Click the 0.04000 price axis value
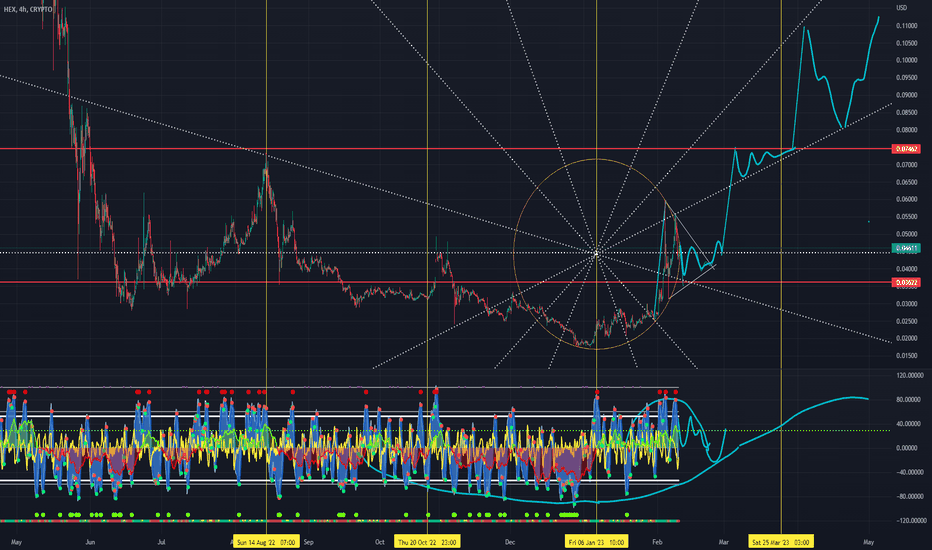 click(906, 269)
